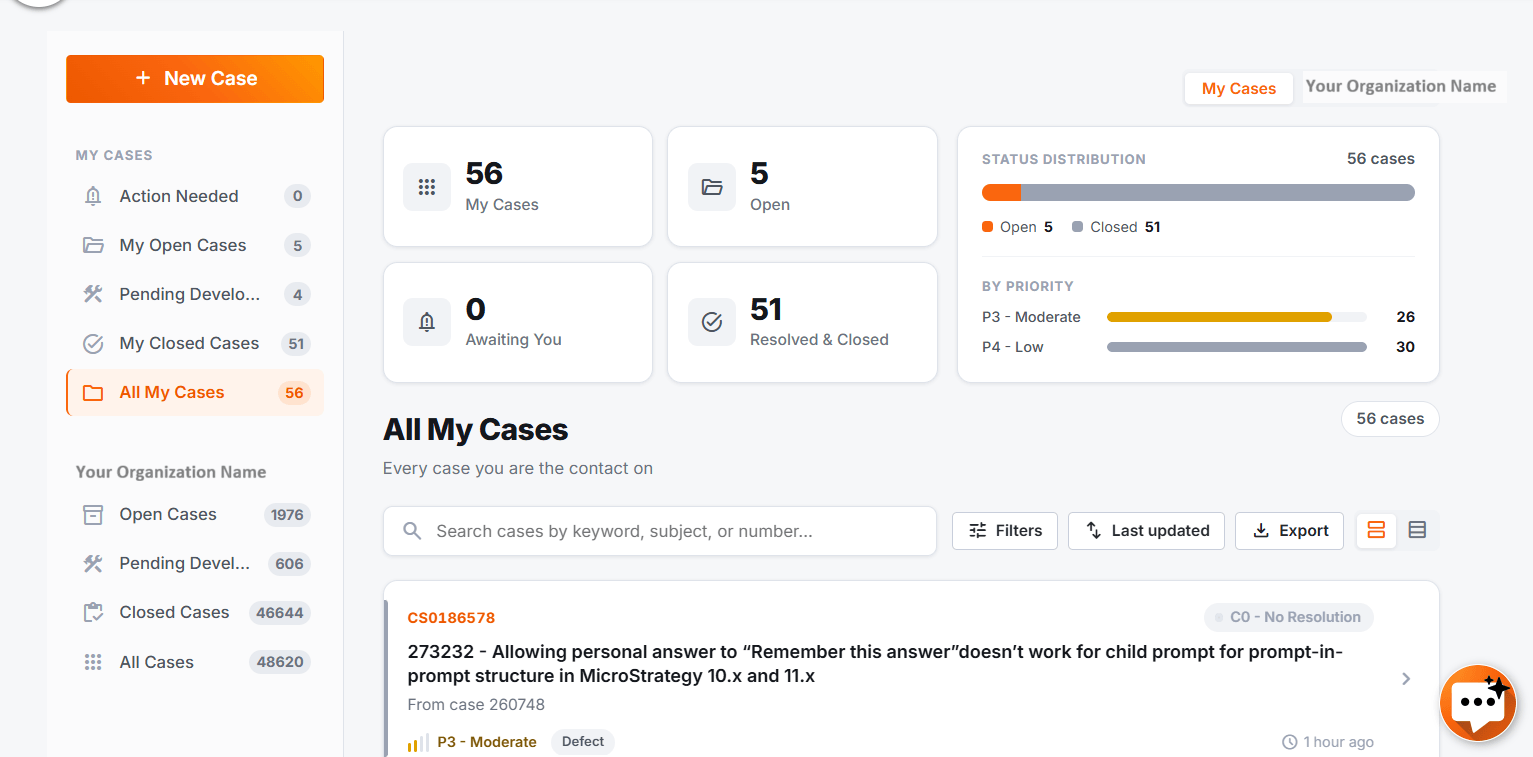This screenshot has height=757, width=1533.
Task: Switch to compact list view icon
Action: tap(1417, 530)
